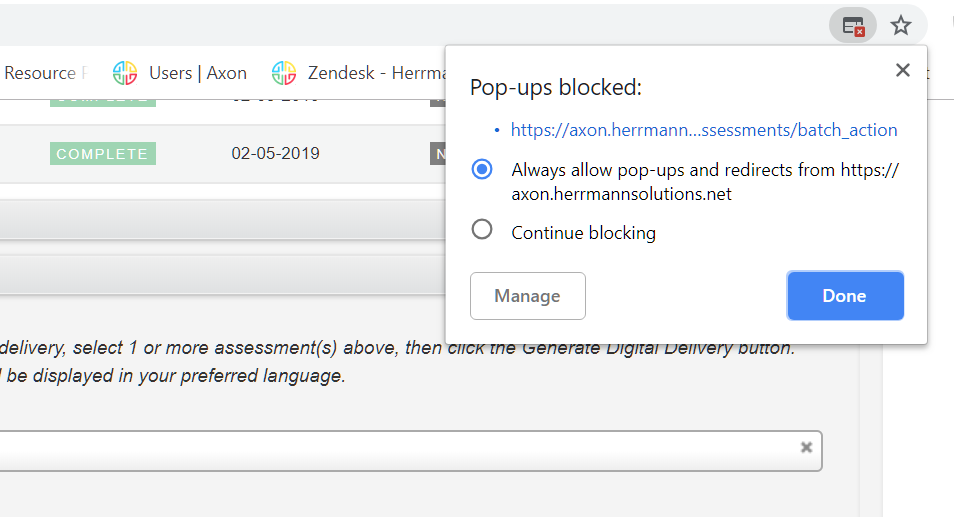The height and width of the screenshot is (517, 954).
Task: Clear the text field using its x icon
Action: [806, 448]
